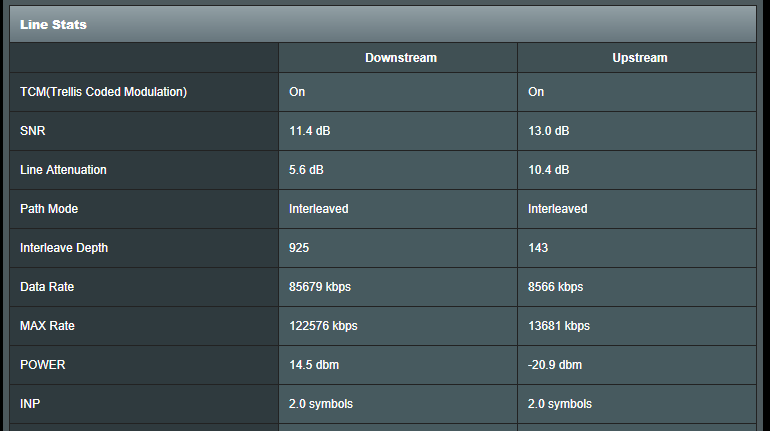Screen dimensions: 770x431
Task: Click the Downstream column header
Action: coord(400,58)
